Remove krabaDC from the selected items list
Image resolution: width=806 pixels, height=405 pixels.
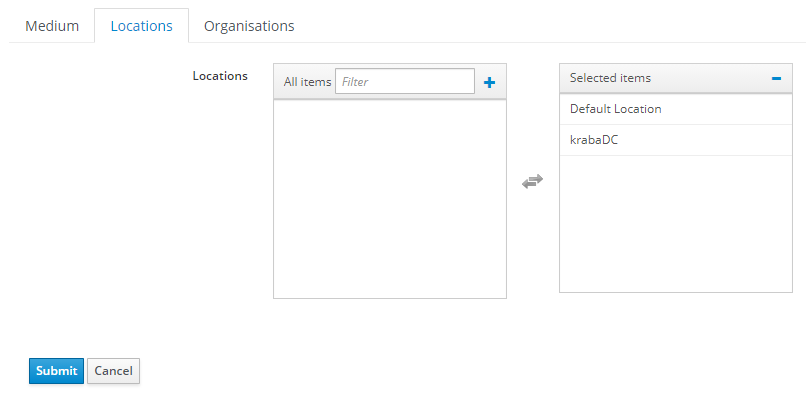(x=675, y=140)
